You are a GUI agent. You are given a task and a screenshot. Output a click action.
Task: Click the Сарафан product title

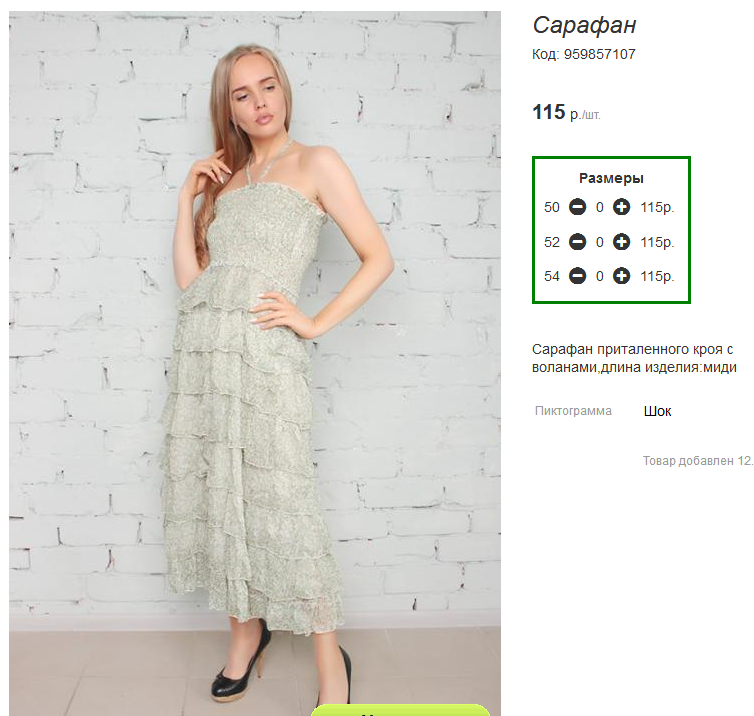click(584, 25)
